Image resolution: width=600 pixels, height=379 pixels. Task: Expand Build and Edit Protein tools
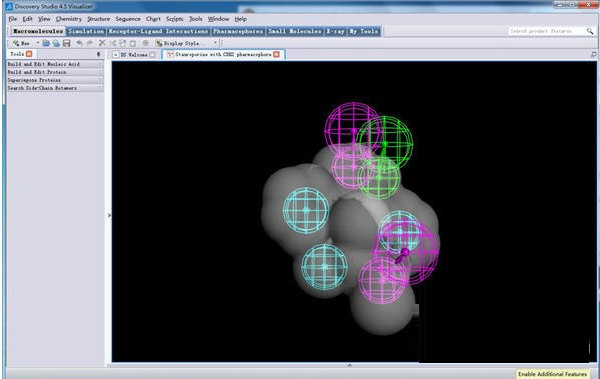(55, 72)
